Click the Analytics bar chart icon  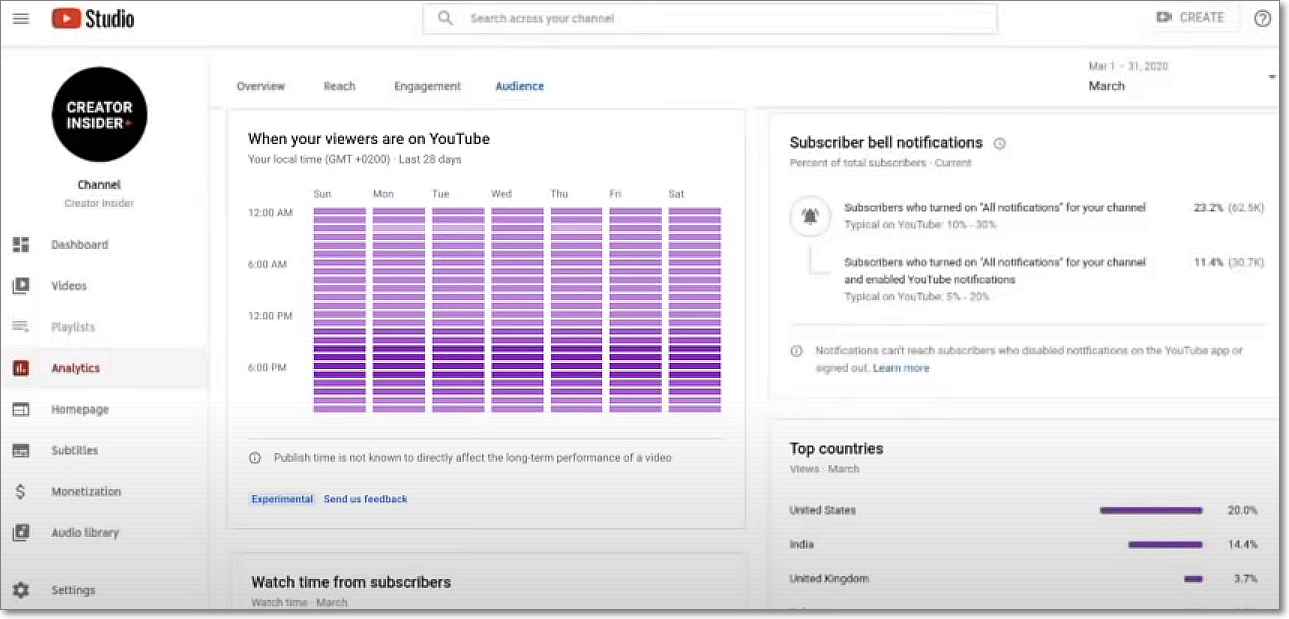20,368
